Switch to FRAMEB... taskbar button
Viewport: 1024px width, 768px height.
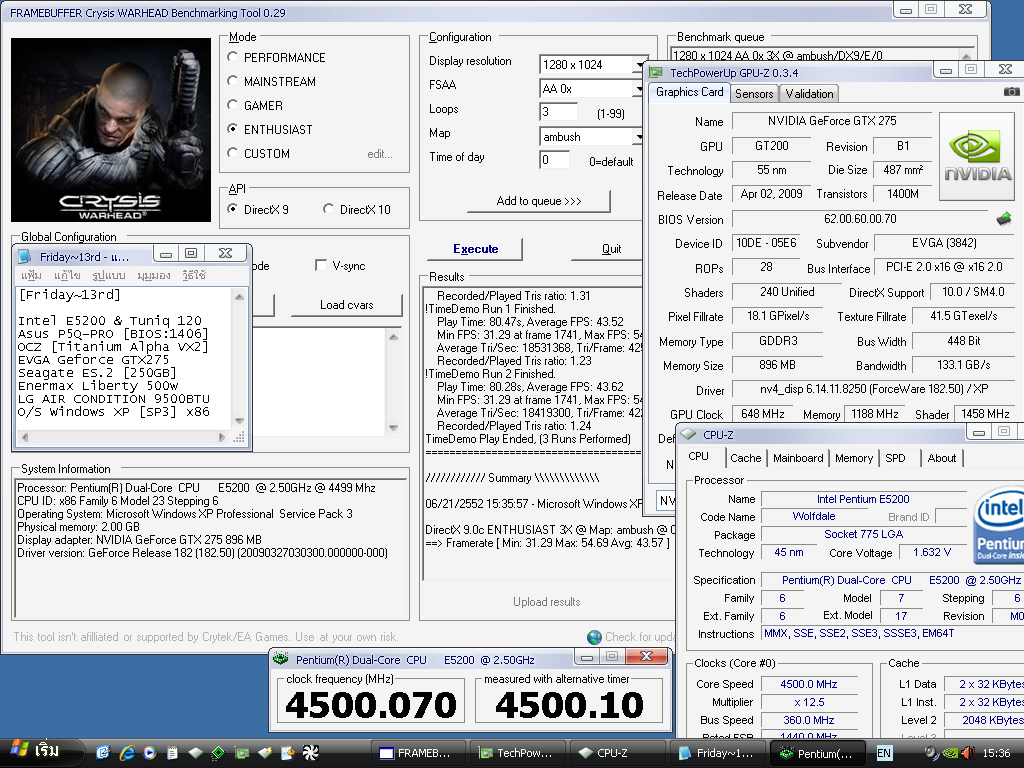pos(417,753)
